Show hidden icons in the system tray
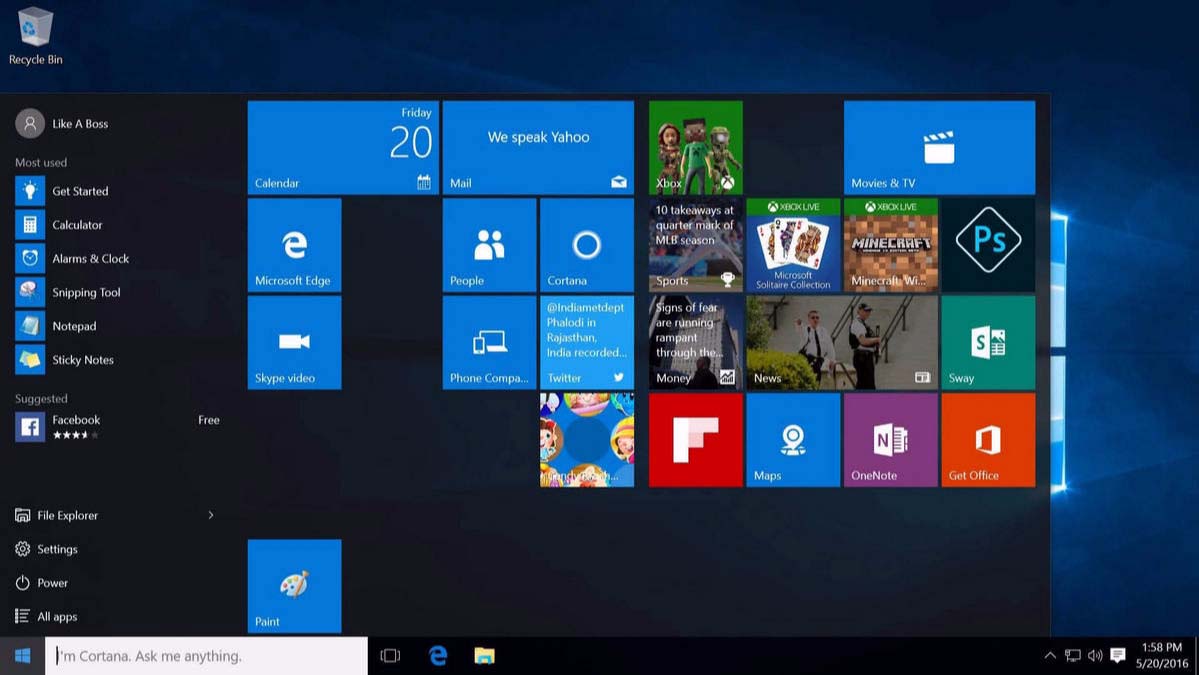Screen dimensions: 1199x675 pyautogui.click(x=1049, y=656)
